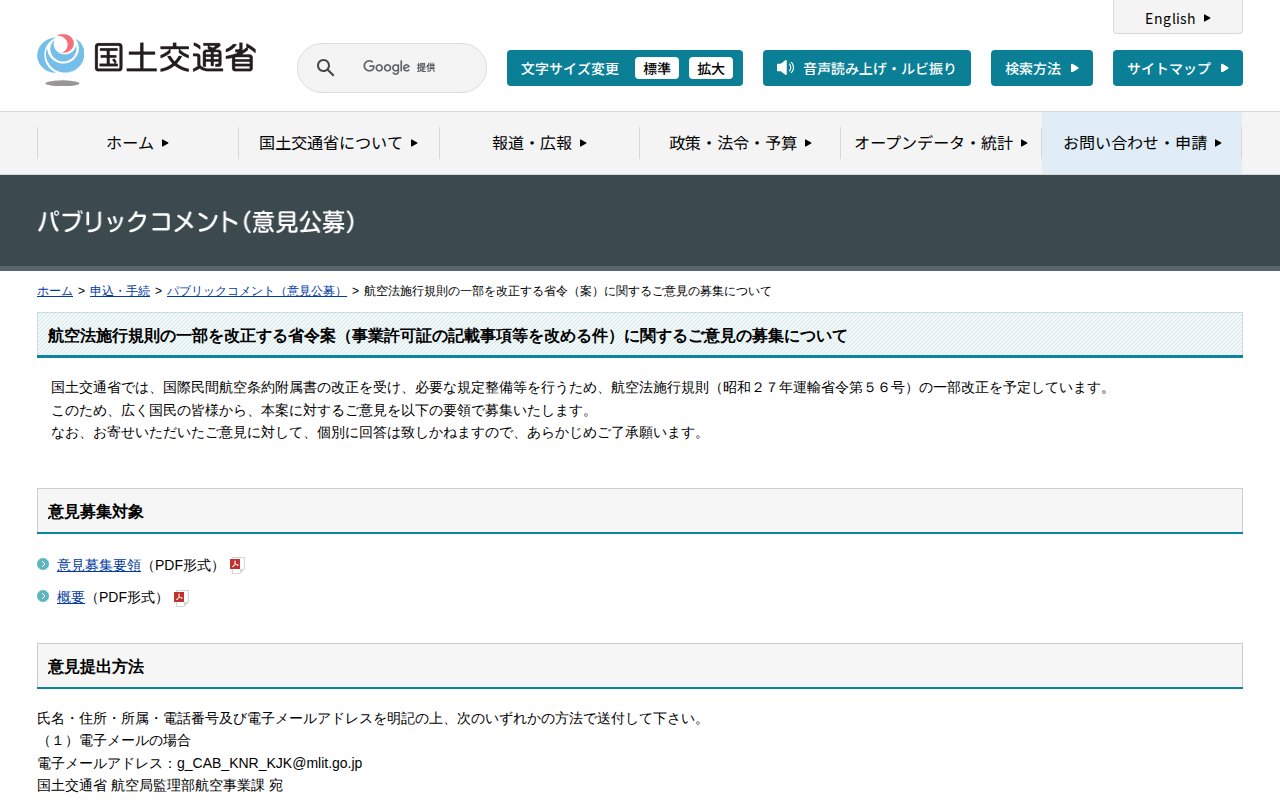Open the 概要 PDF link

(x=71, y=597)
